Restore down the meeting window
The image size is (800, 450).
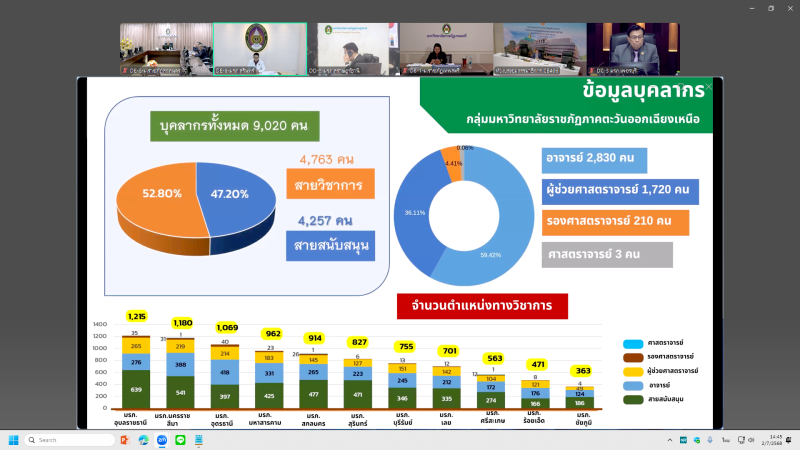point(770,8)
